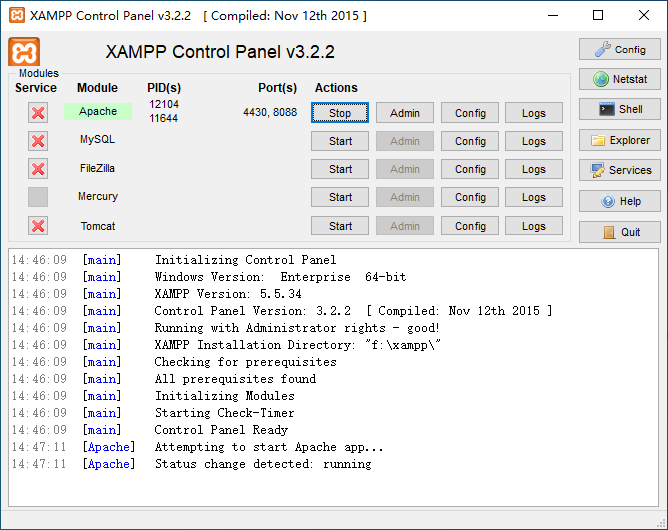
Task: Click the Apache module label
Action: 98,111
